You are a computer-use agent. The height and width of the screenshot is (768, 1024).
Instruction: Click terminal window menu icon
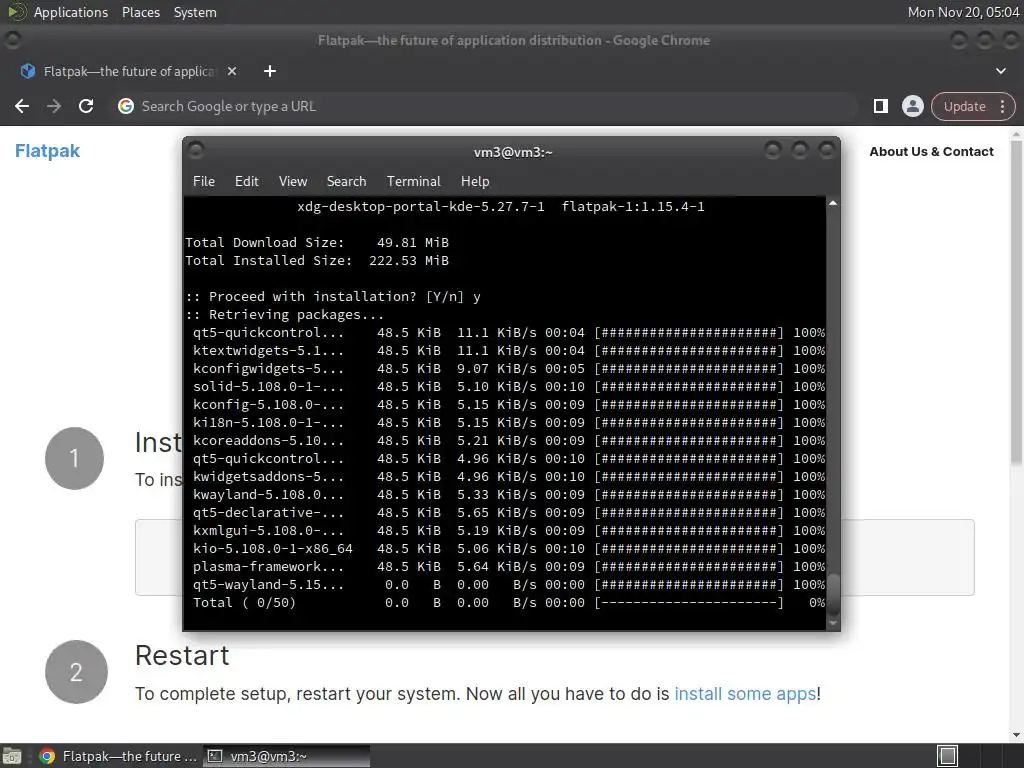195,151
